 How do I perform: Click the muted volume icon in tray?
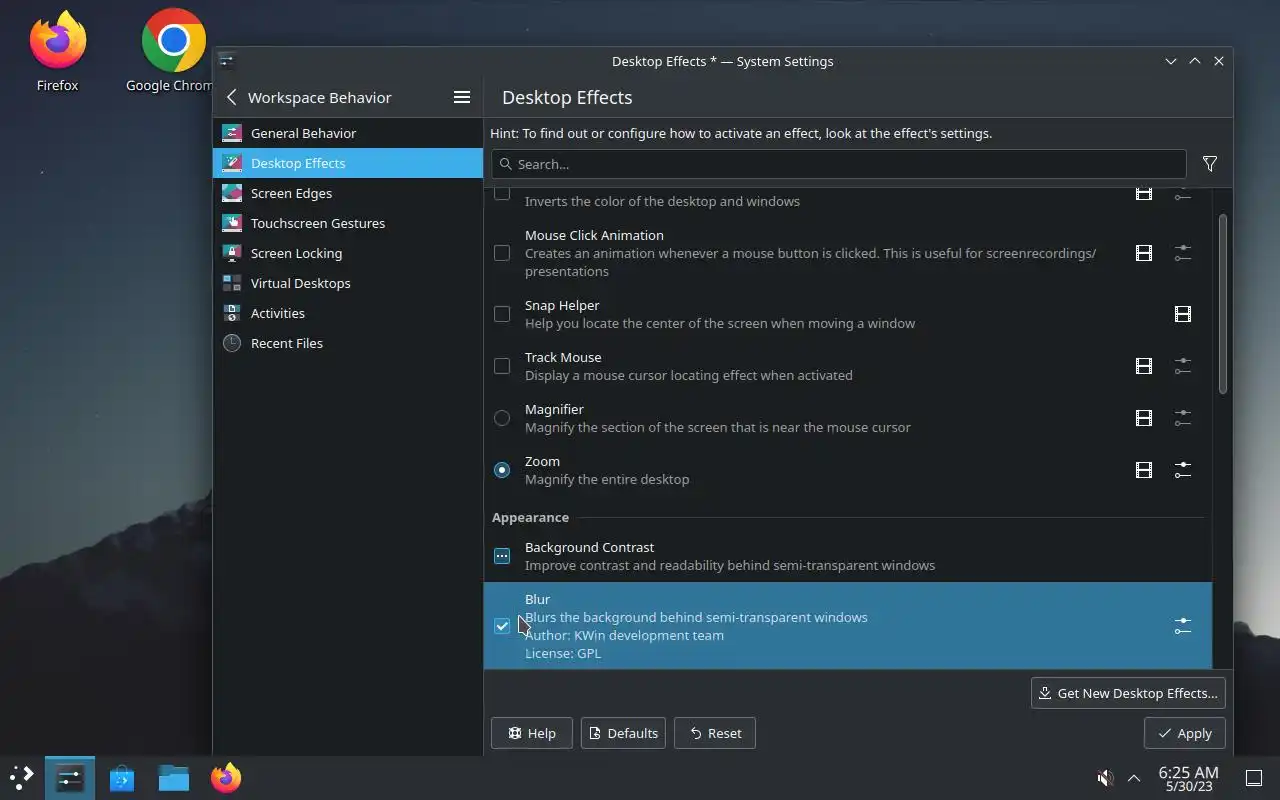(x=1105, y=777)
